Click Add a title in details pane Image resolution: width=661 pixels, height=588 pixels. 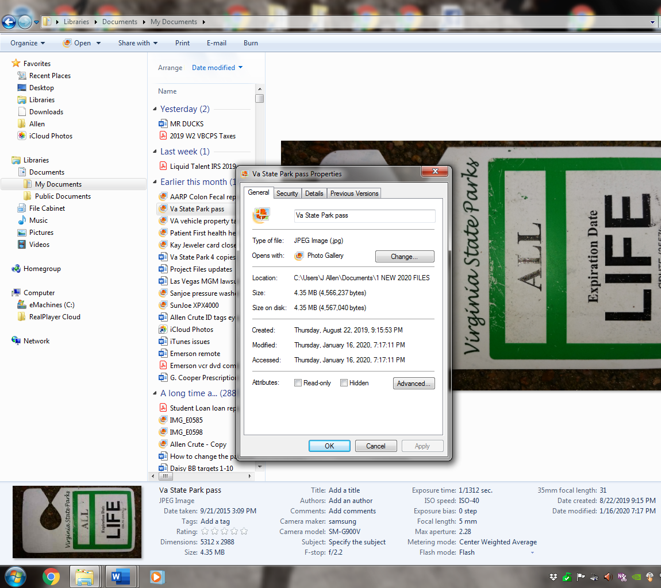pos(344,490)
